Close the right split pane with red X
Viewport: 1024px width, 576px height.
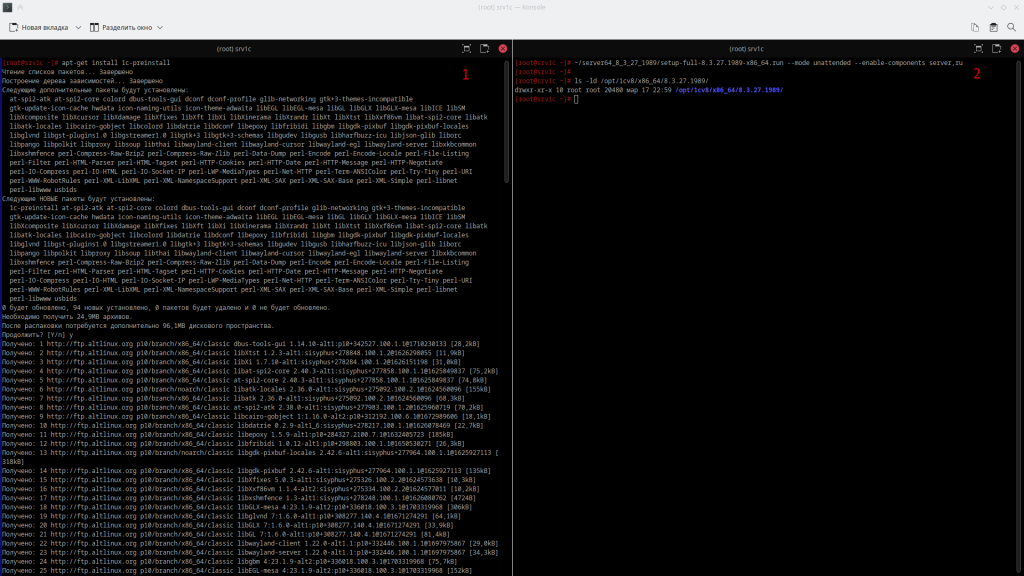[x=1015, y=48]
